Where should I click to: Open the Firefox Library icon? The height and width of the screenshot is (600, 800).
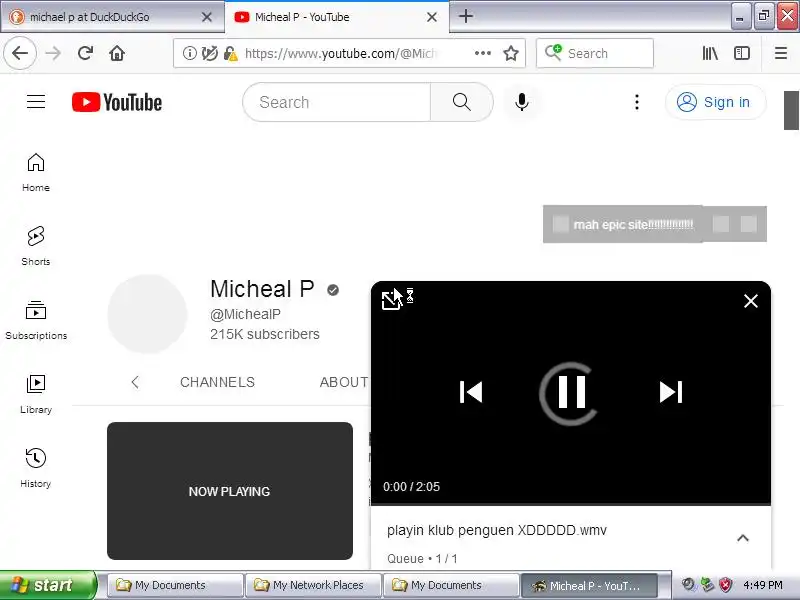[710, 53]
